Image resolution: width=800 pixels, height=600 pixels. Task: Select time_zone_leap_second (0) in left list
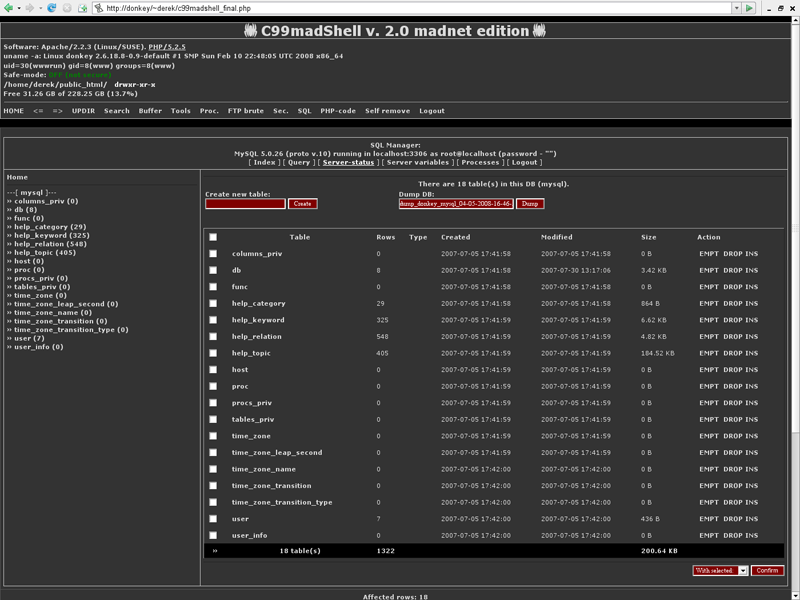point(66,304)
